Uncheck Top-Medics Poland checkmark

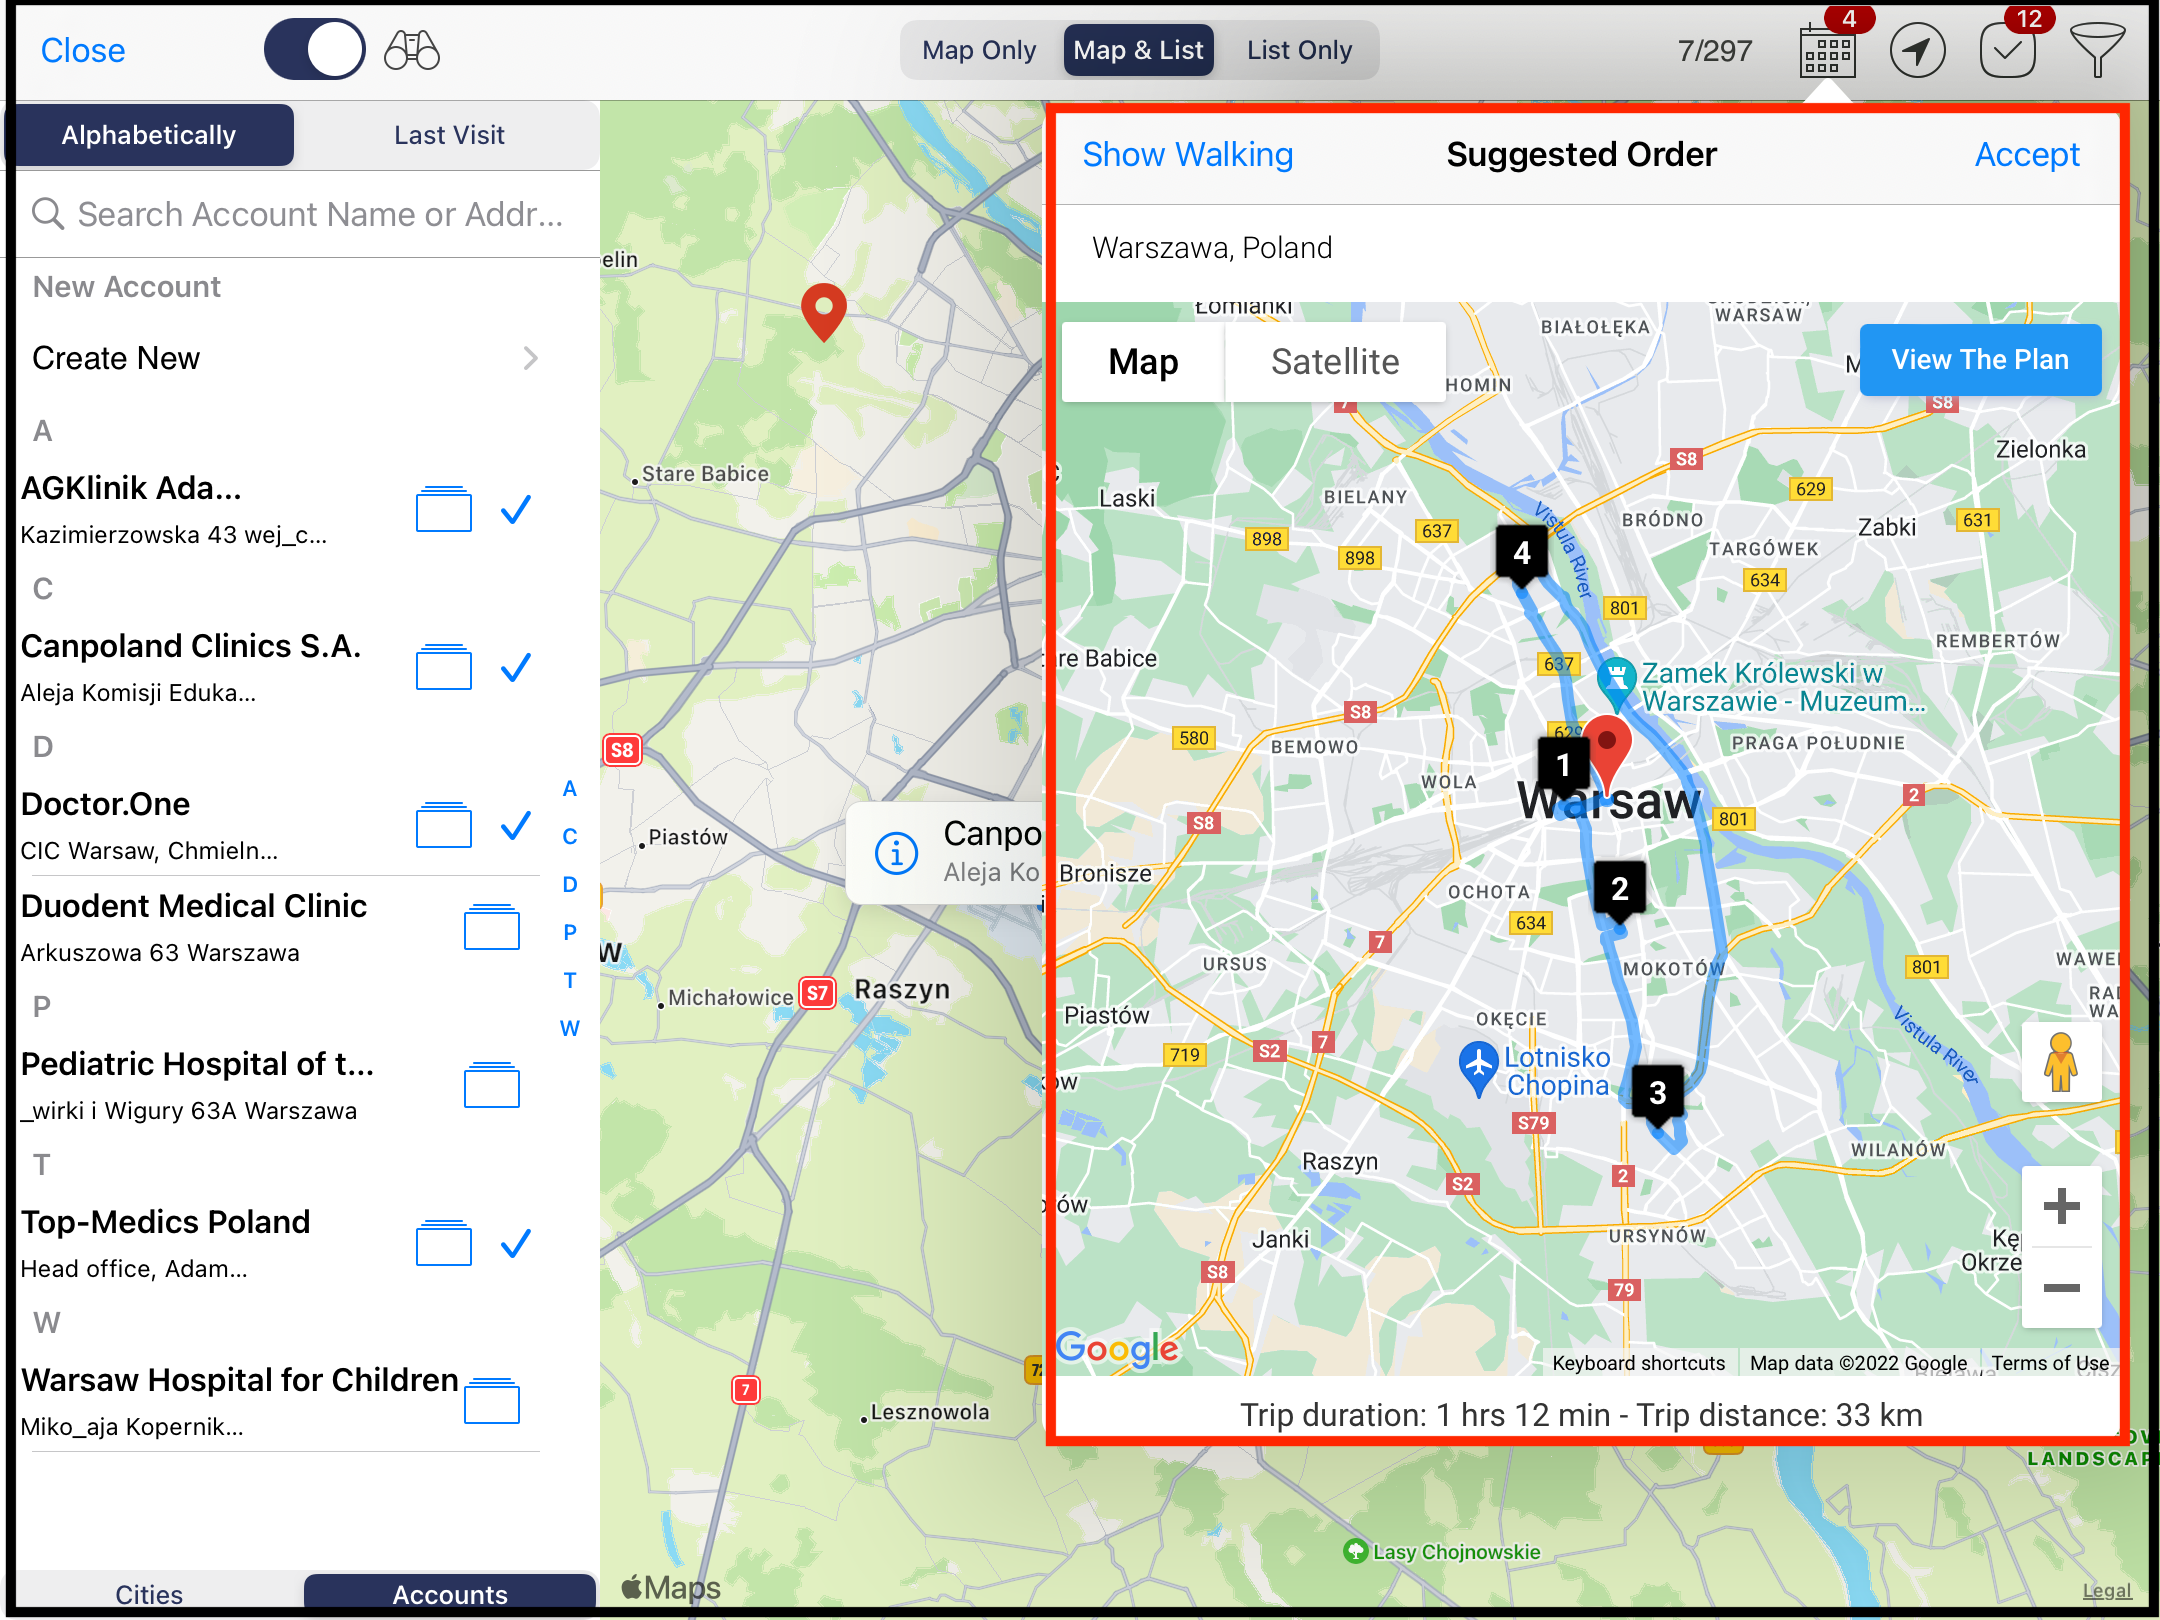coord(516,1243)
